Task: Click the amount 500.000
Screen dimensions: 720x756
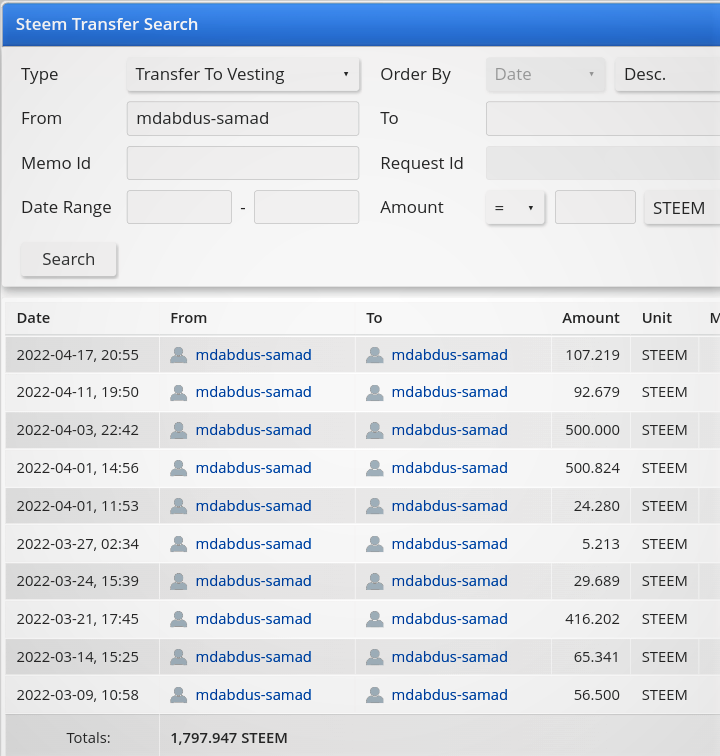Action: (592, 430)
